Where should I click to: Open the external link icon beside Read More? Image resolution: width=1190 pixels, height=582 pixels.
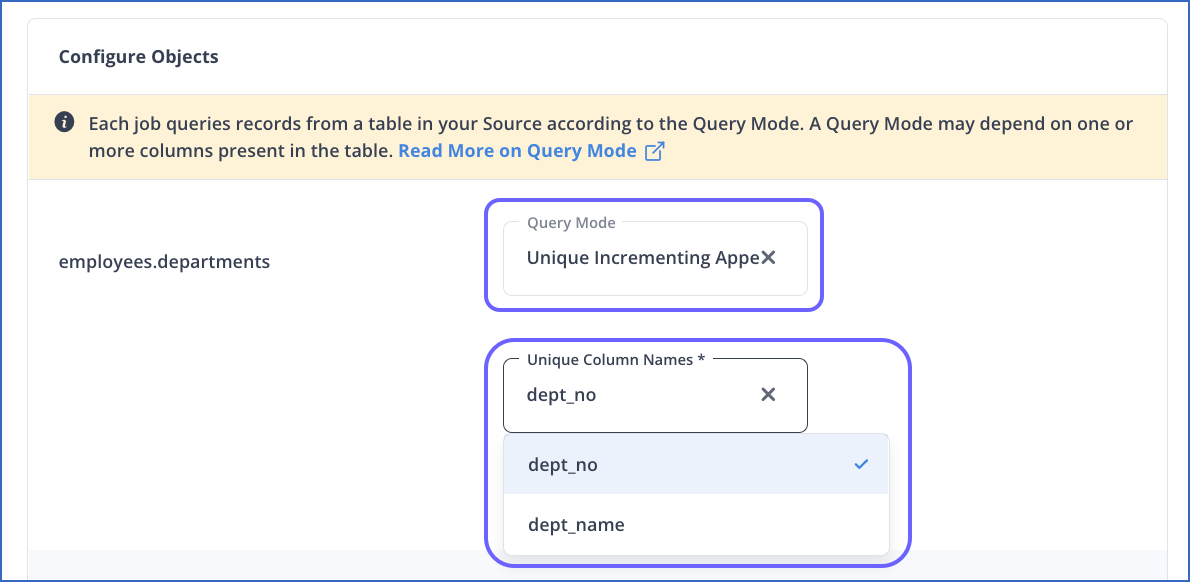coord(657,150)
